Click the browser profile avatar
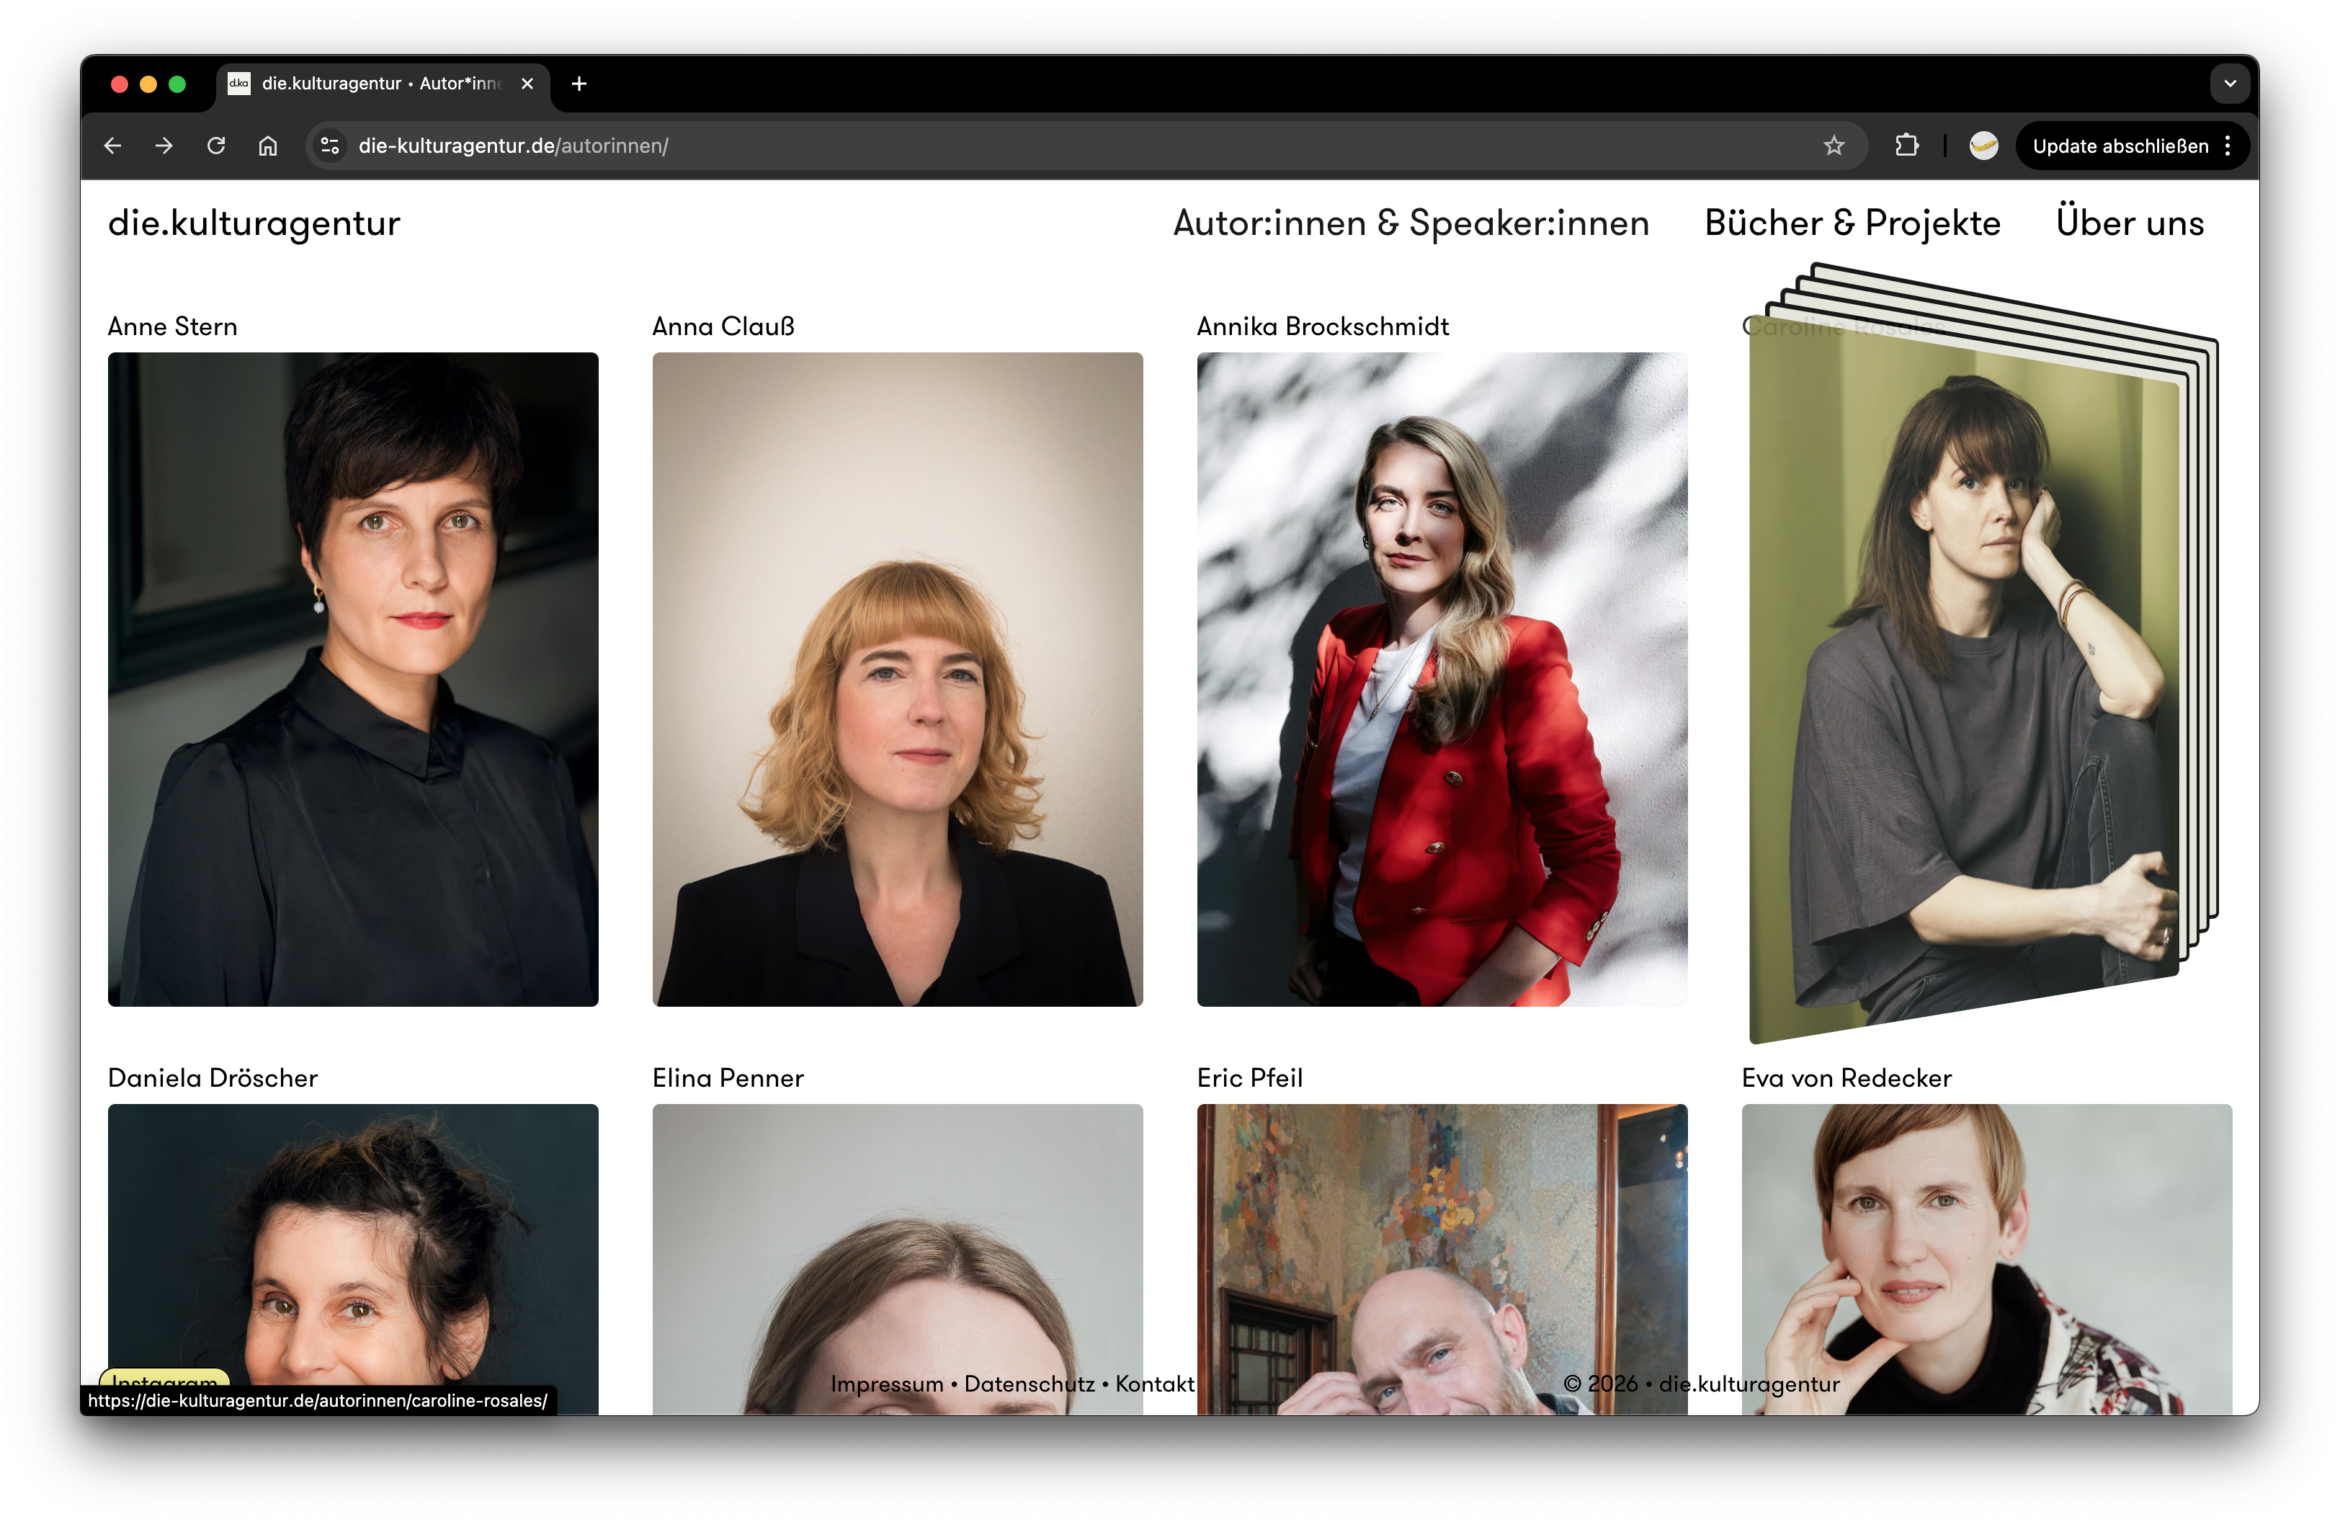This screenshot has width=2340, height=1522. [x=1983, y=146]
